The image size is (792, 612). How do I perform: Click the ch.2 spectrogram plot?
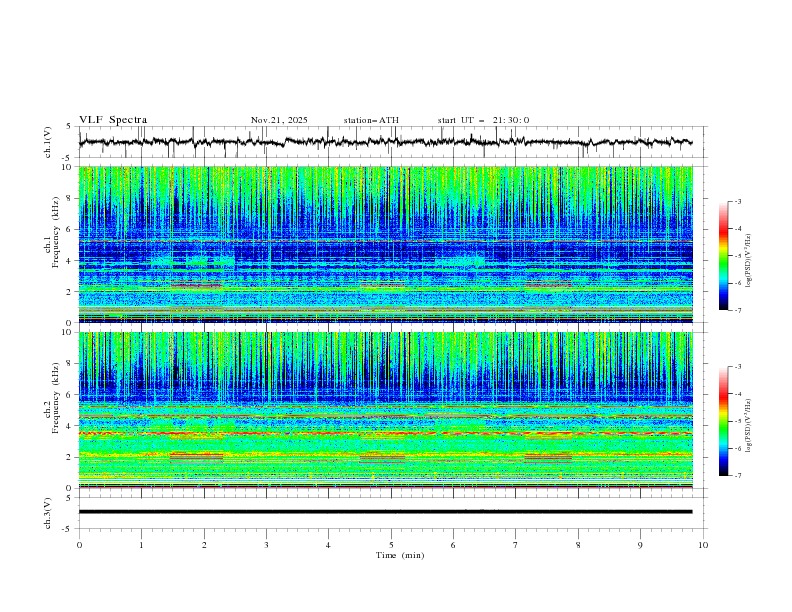coord(385,410)
